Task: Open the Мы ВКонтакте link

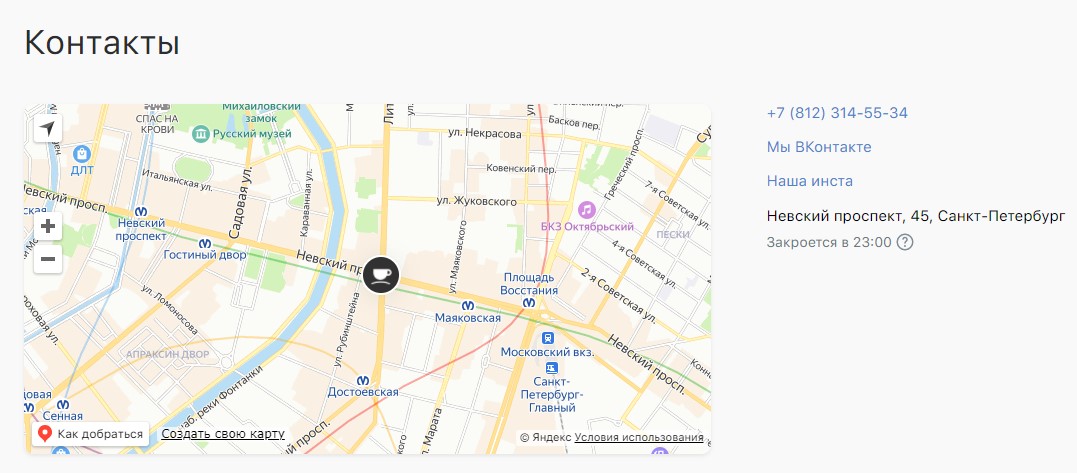Action: click(x=819, y=147)
